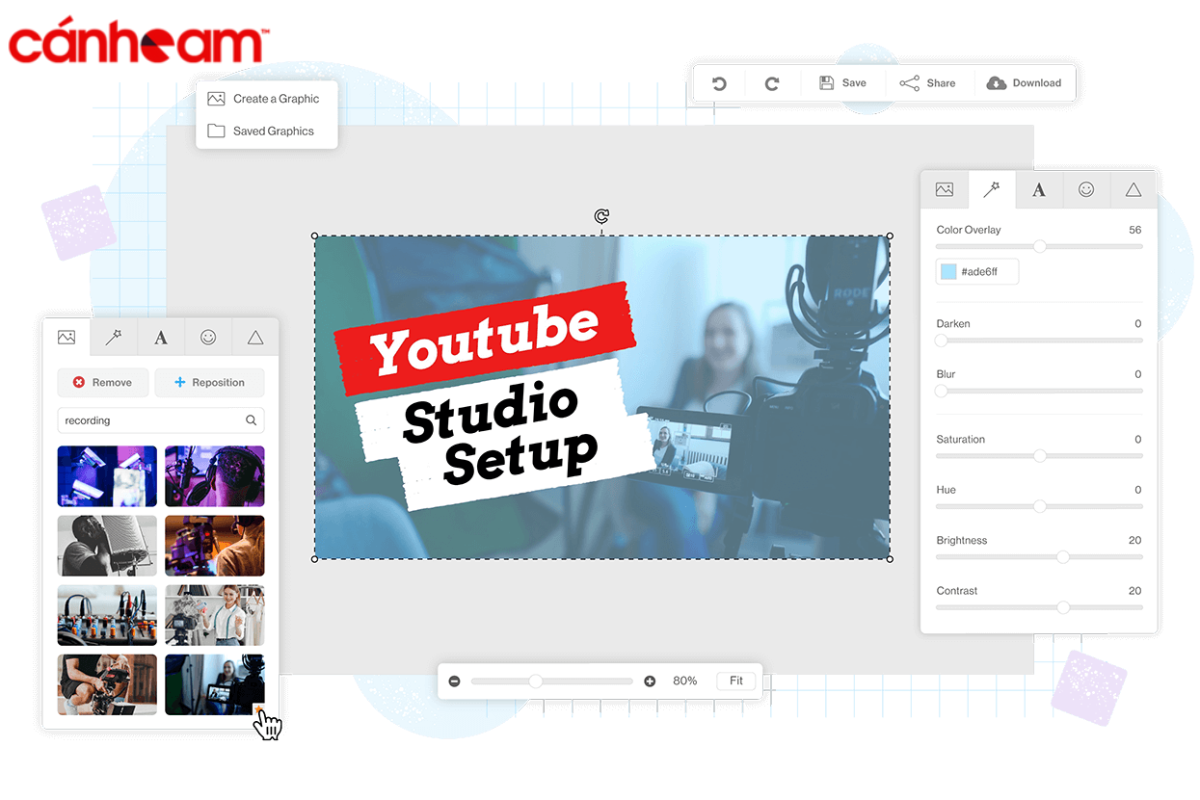This screenshot has height=800, width=1200.
Task: Select triangle shapes tab in left panel
Action: pos(255,337)
